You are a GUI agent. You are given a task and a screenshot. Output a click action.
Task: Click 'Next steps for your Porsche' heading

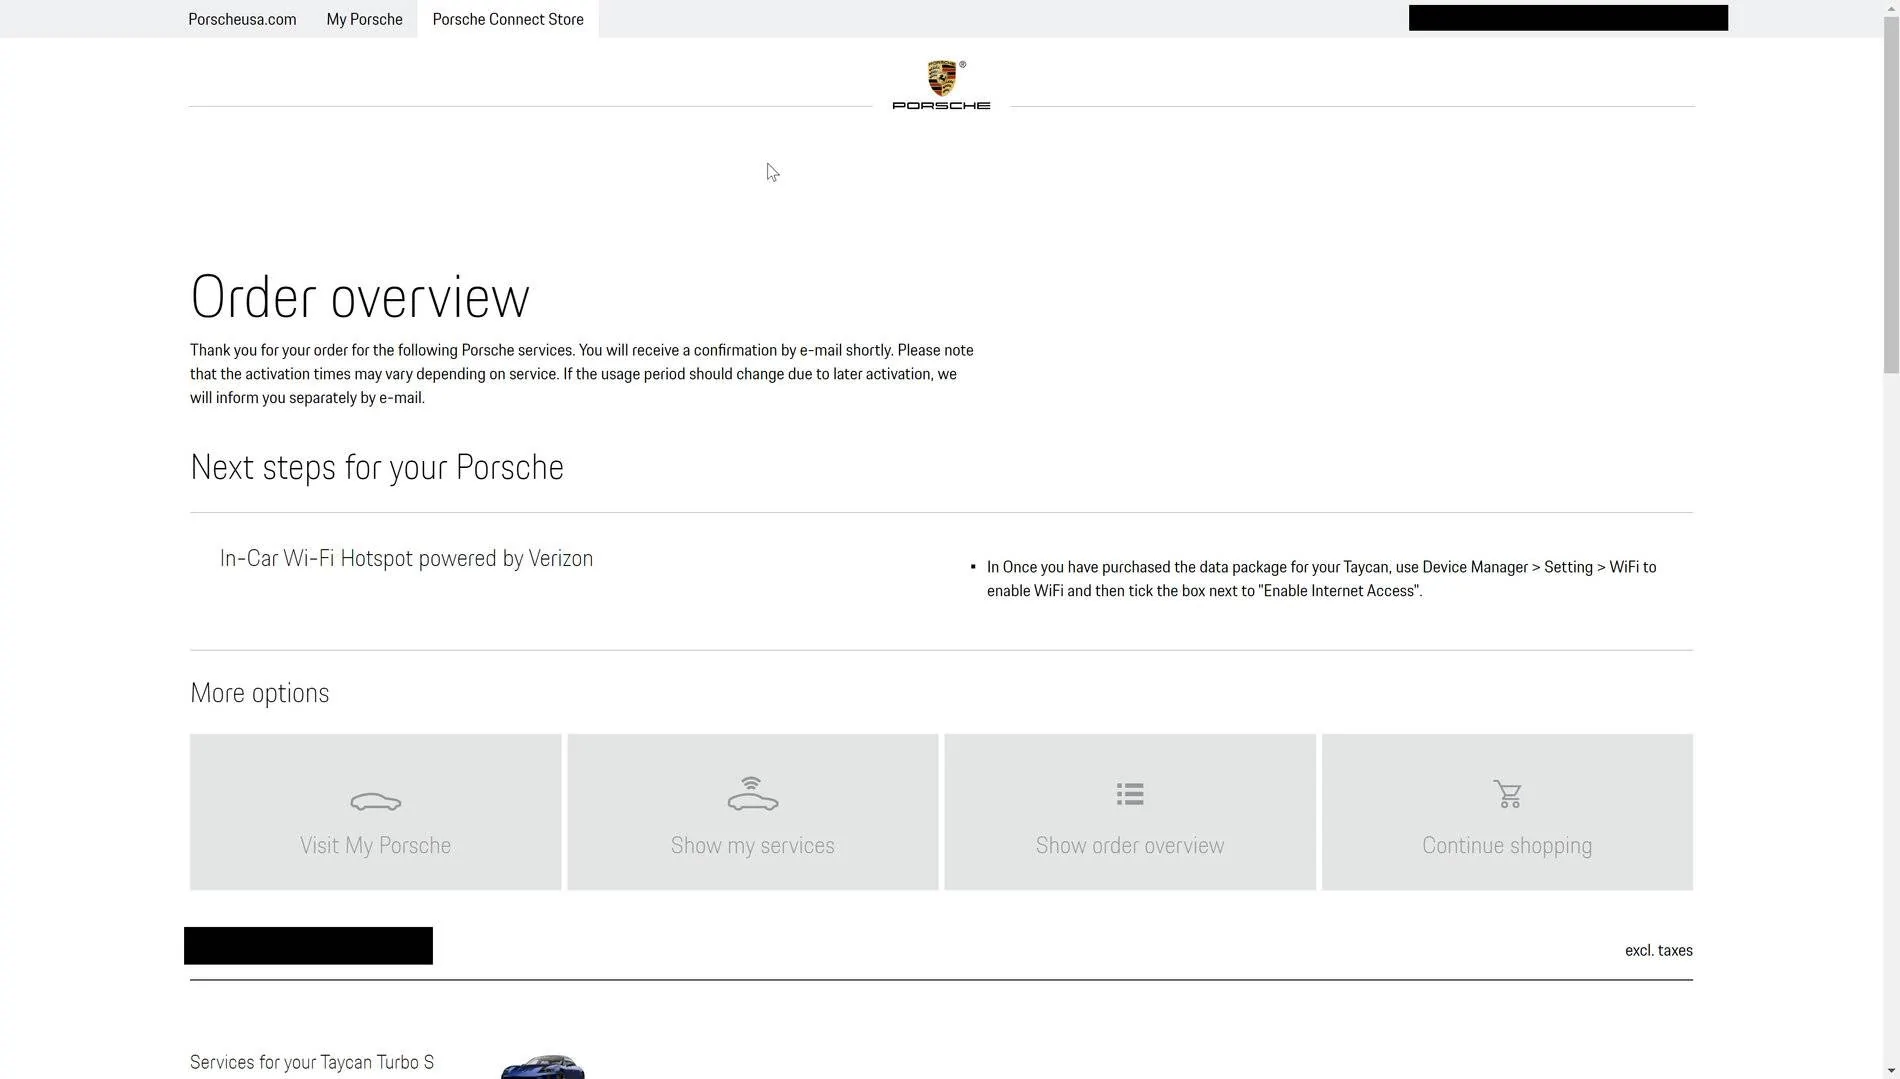[x=377, y=467]
